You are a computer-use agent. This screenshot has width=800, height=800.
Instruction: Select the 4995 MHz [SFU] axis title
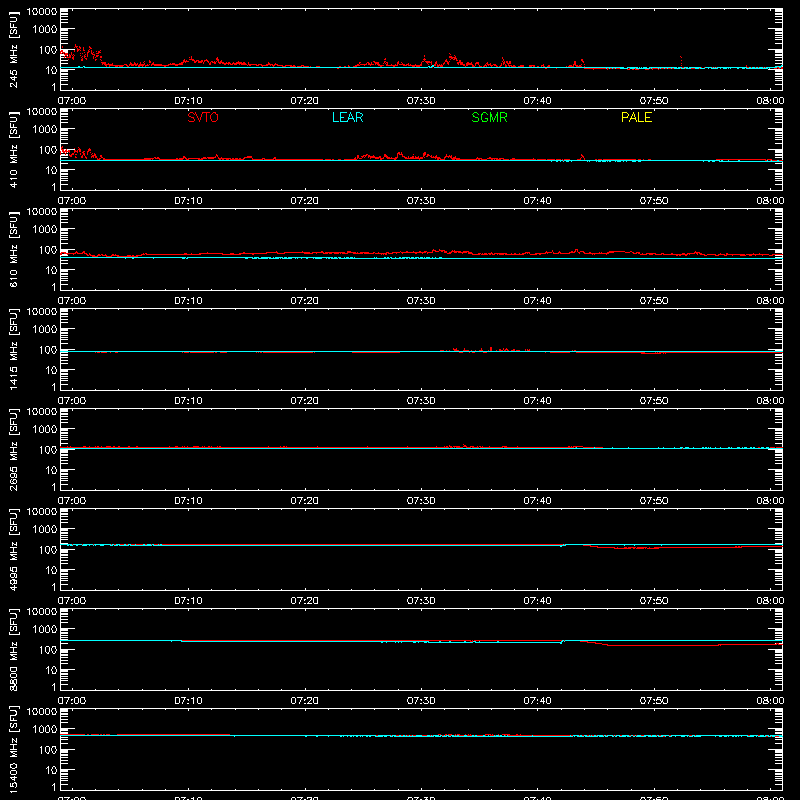(13, 550)
